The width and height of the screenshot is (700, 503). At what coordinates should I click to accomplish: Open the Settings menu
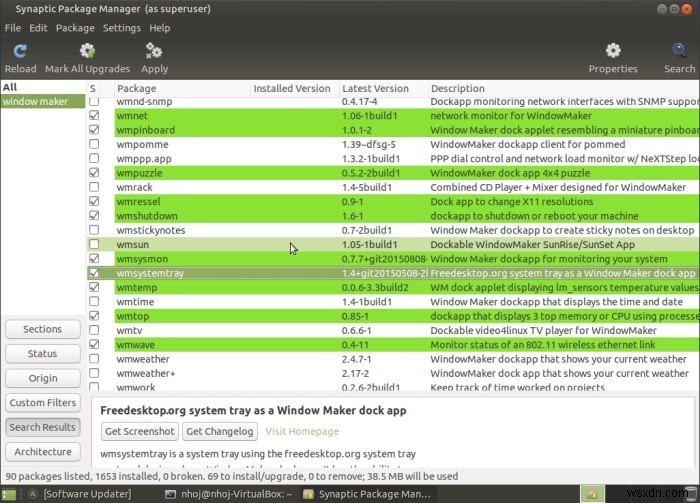tap(121, 28)
